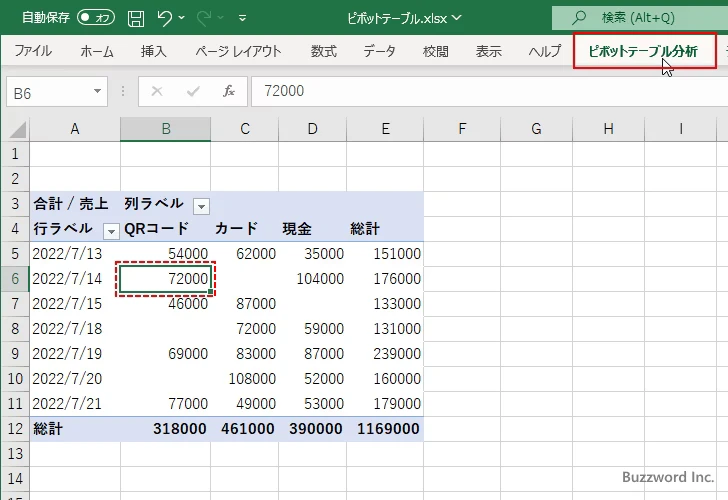The width and height of the screenshot is (728, 500).
Task: Select column C header
Action: point(245,129)
